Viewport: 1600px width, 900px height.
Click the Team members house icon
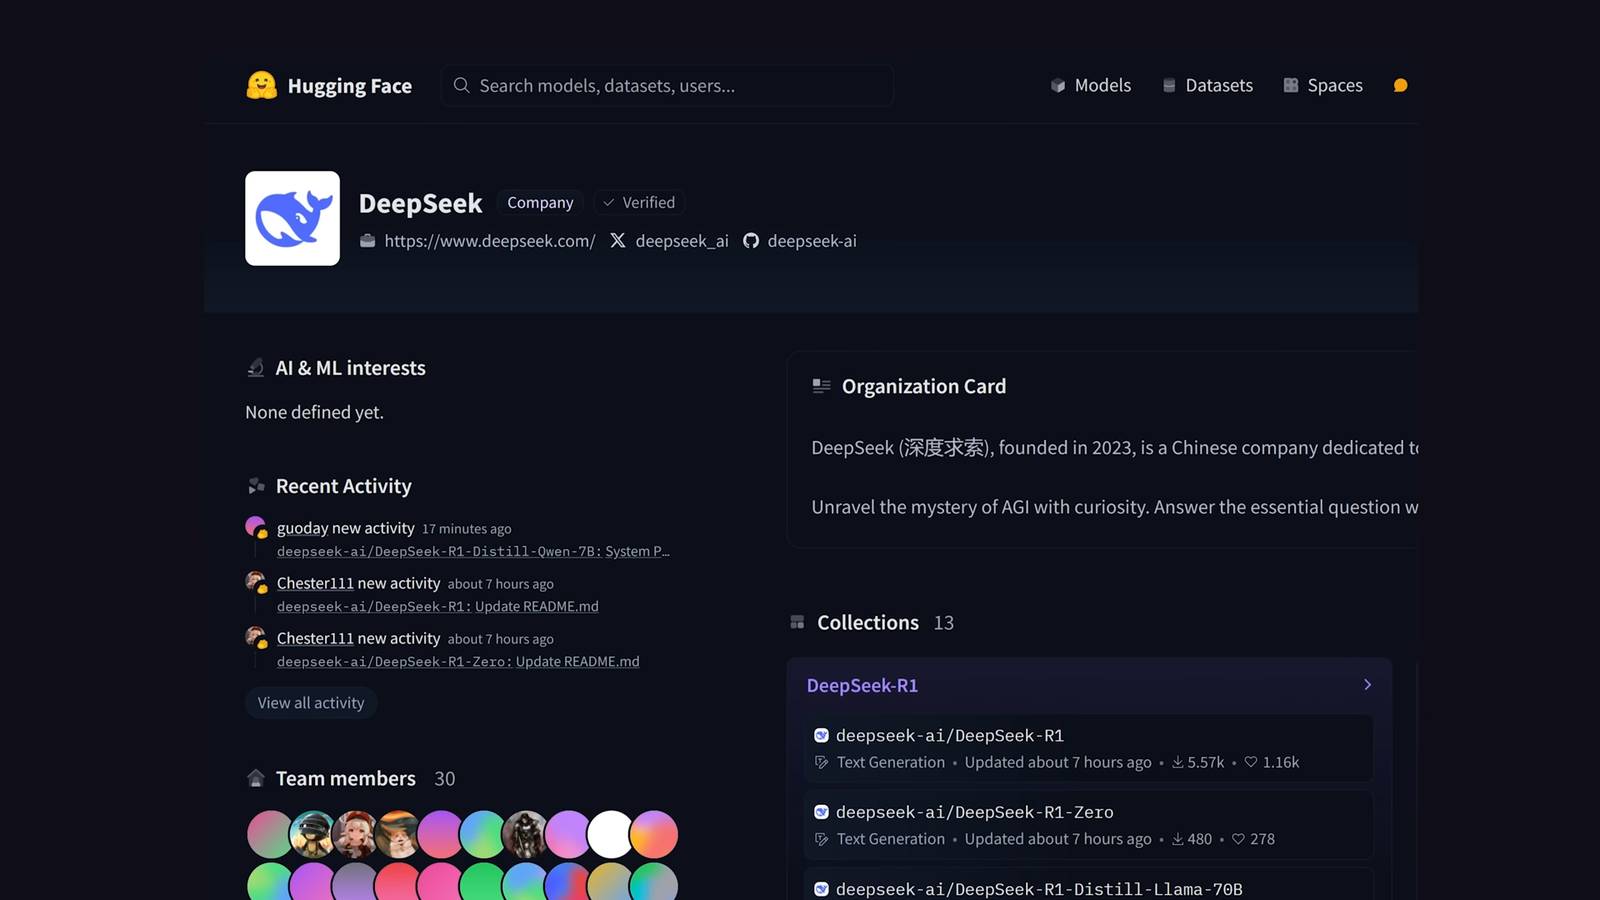256,778
